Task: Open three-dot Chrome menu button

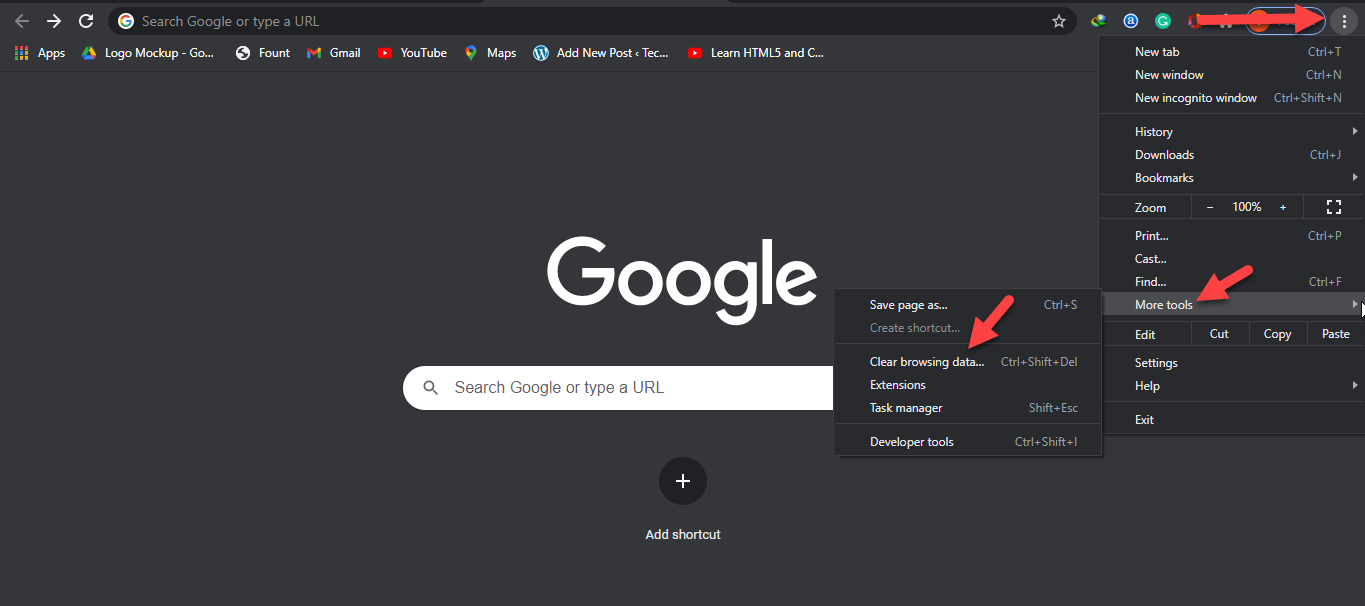Action: click(x=1344, y=21)
